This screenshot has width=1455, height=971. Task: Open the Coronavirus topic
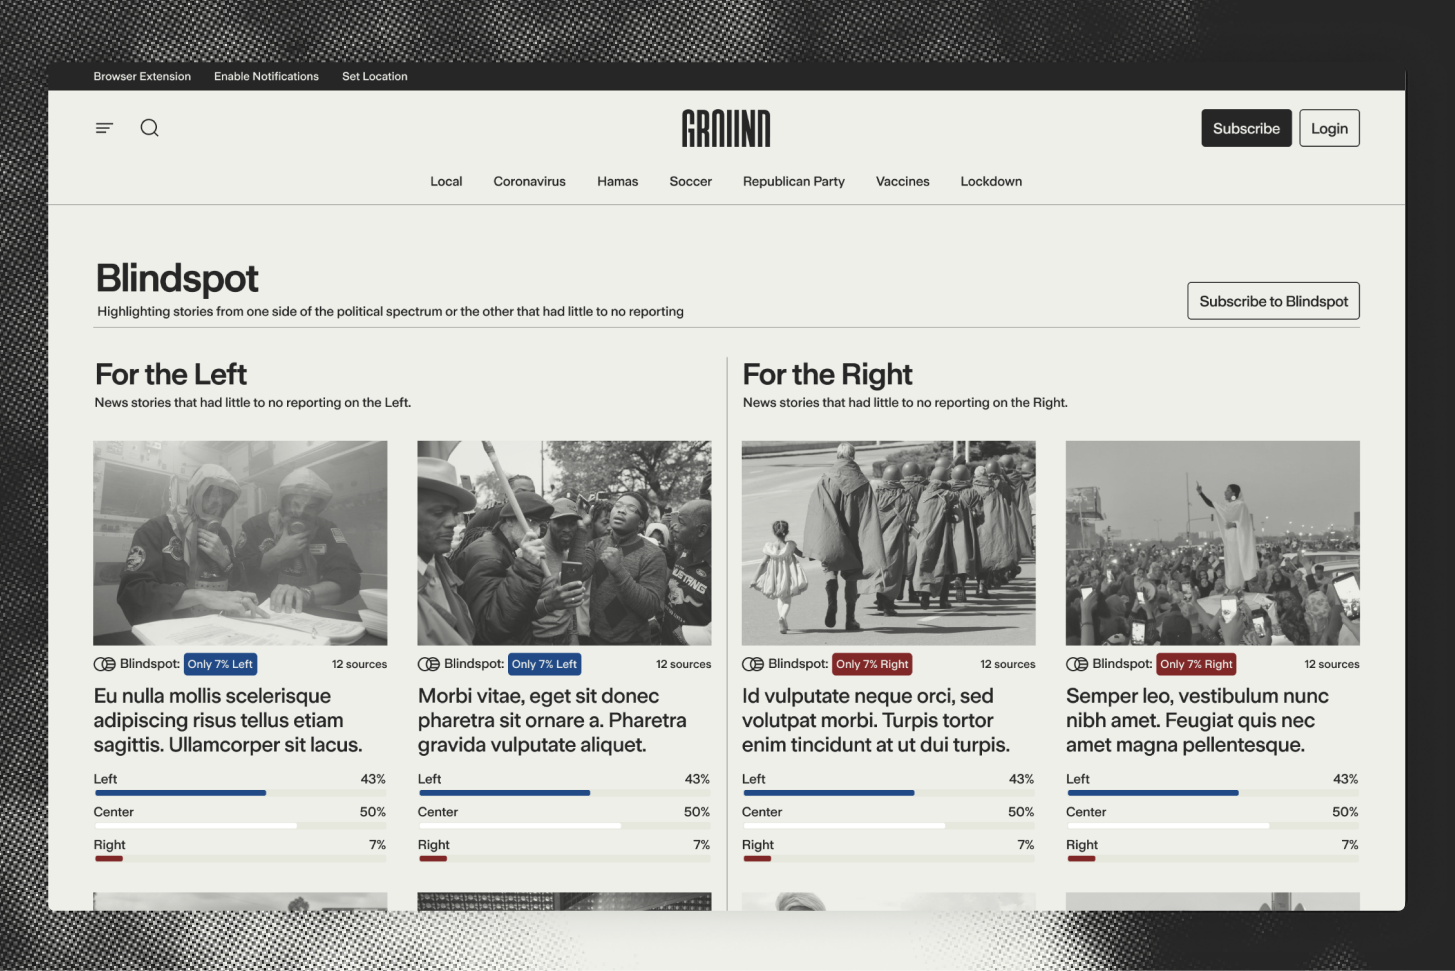(x=529, y=181)
